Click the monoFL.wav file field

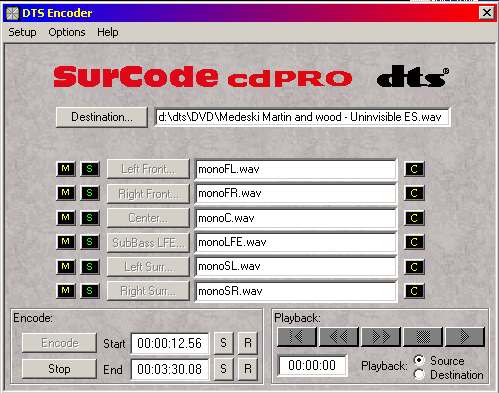tap(296, 169)
